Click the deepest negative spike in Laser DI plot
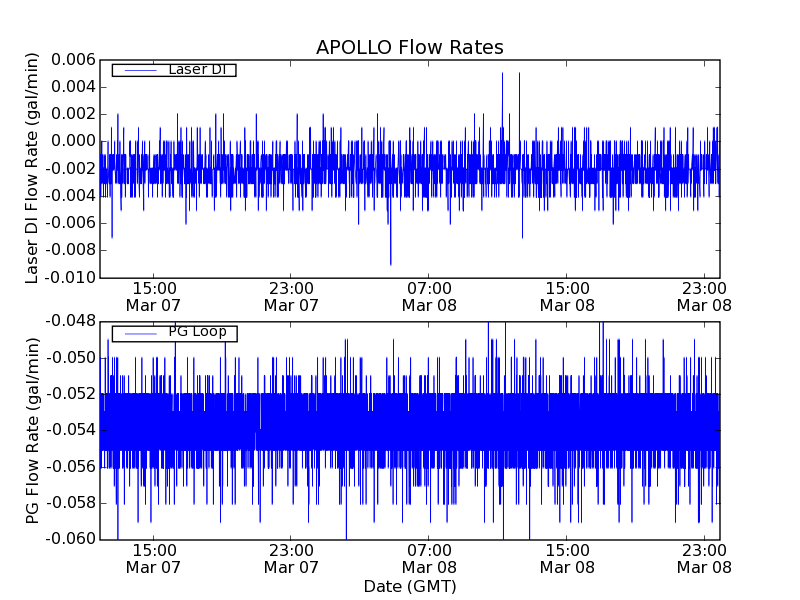This screenshot has width=800, height=600. [x=390, y=262]
